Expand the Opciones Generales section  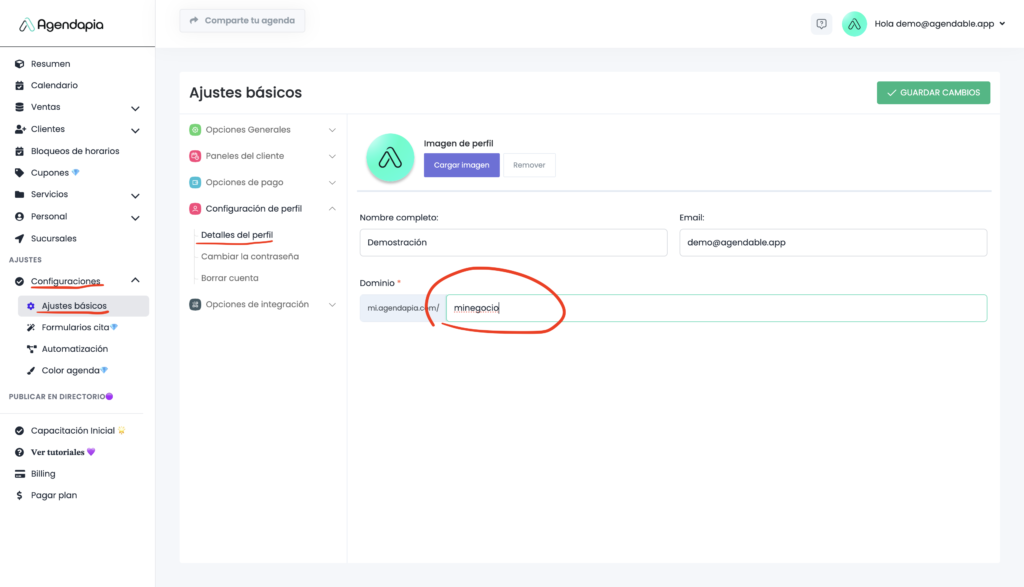click(x=332, y=130)
